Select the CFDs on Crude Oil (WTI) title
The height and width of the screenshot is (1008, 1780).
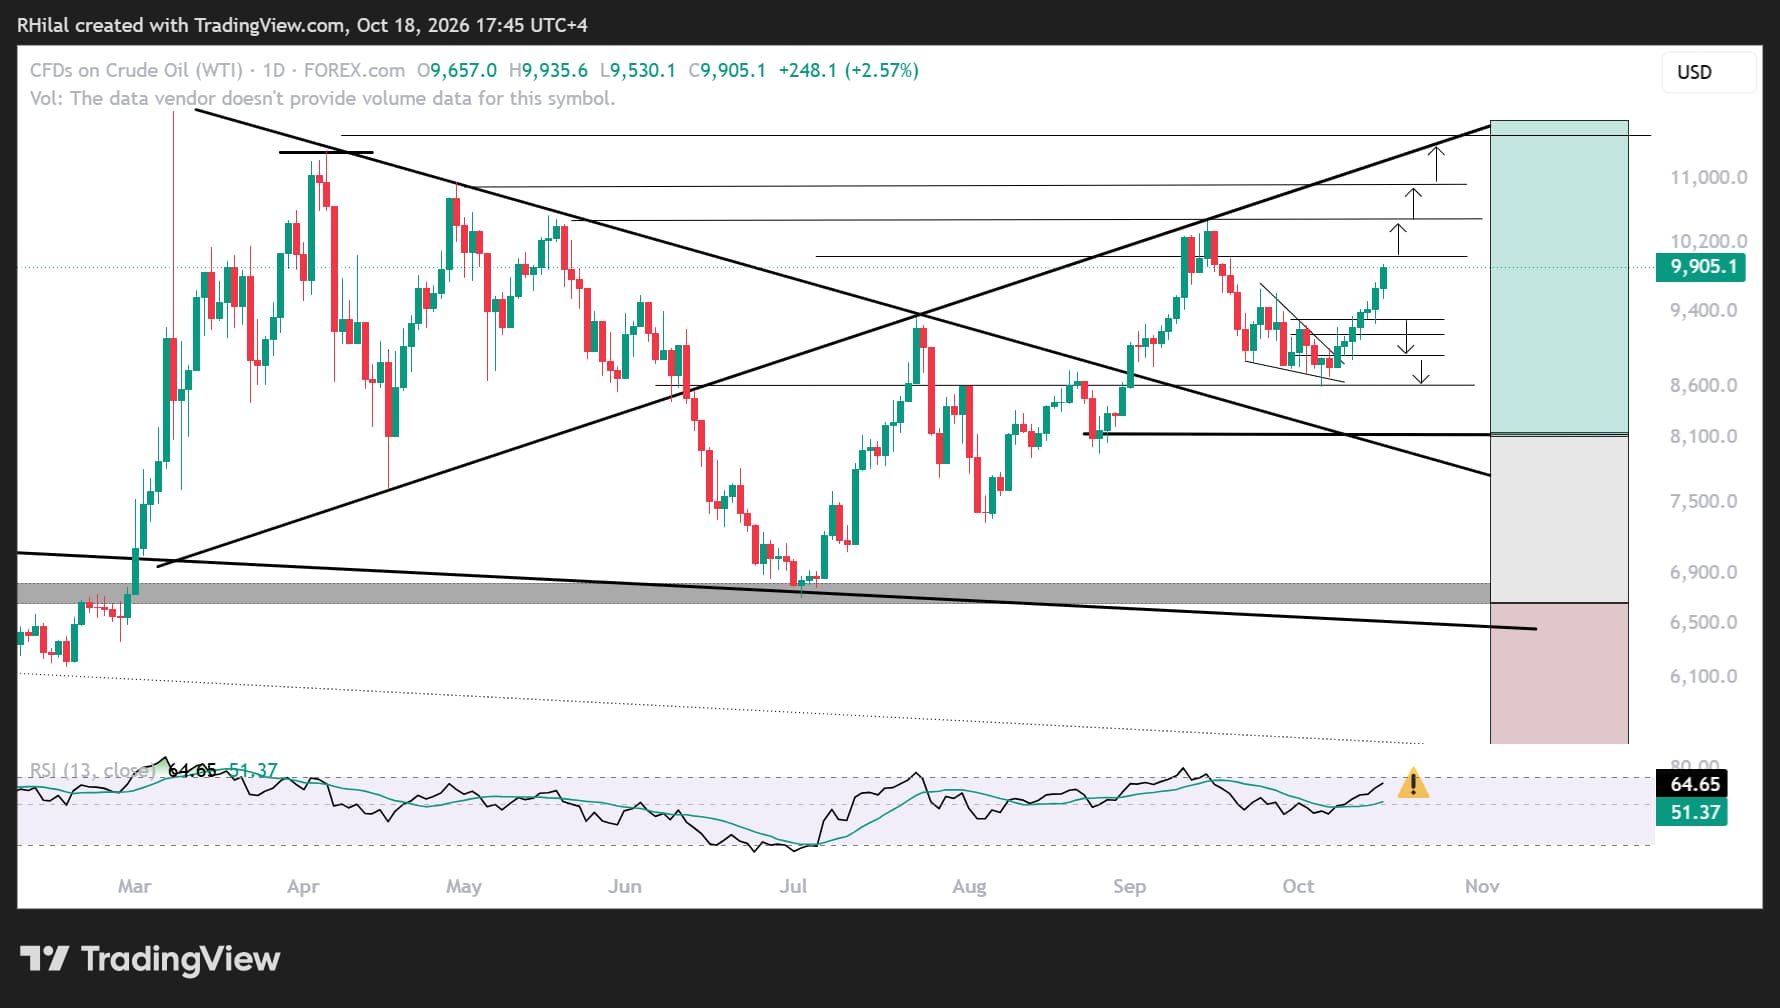tap(136, 70)
